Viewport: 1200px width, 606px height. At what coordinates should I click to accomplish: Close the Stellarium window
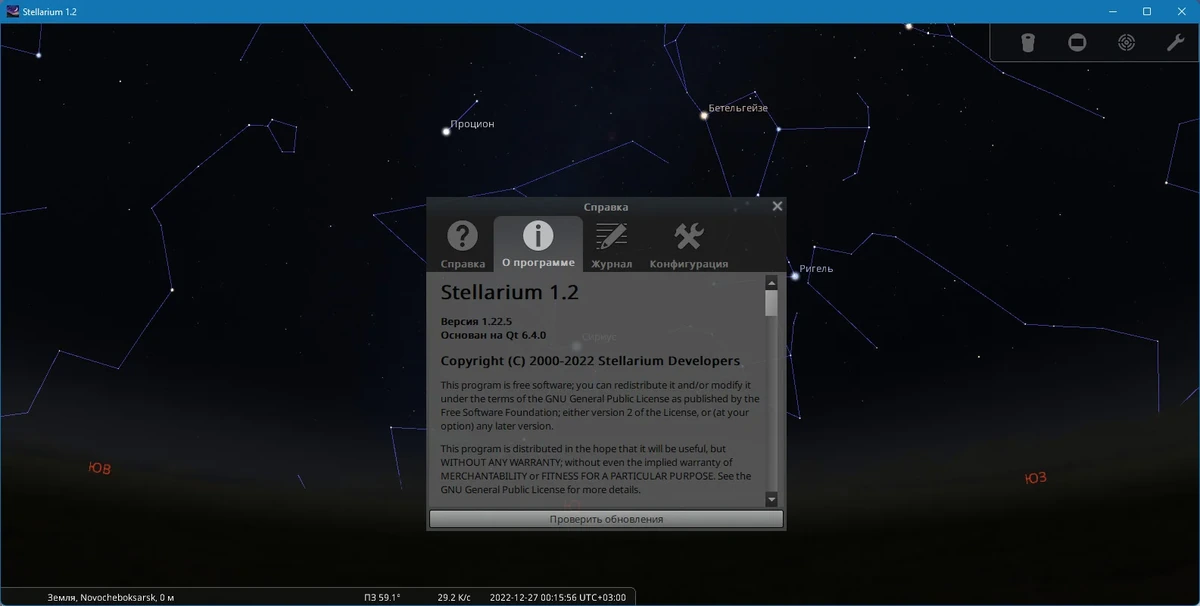coord(1181,11)
